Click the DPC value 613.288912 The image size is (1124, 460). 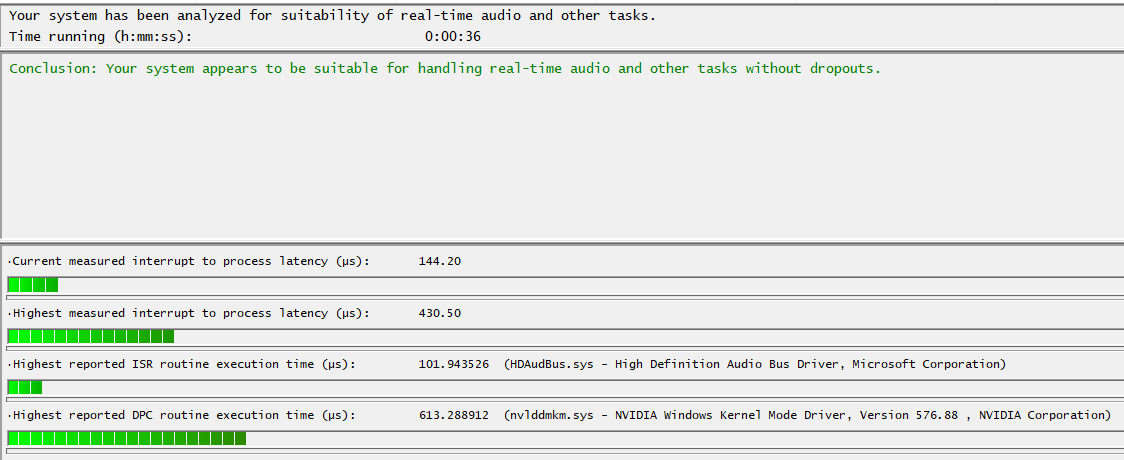[x=454, y=415]
